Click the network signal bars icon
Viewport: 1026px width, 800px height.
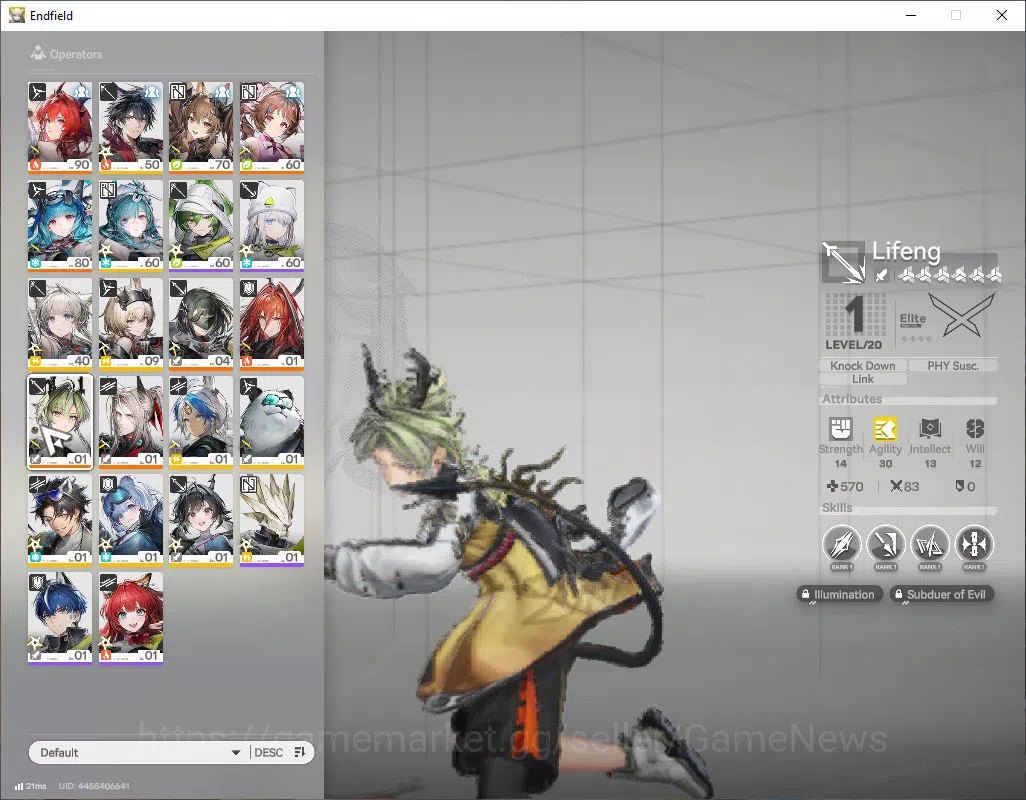click(x=19, y=786)
